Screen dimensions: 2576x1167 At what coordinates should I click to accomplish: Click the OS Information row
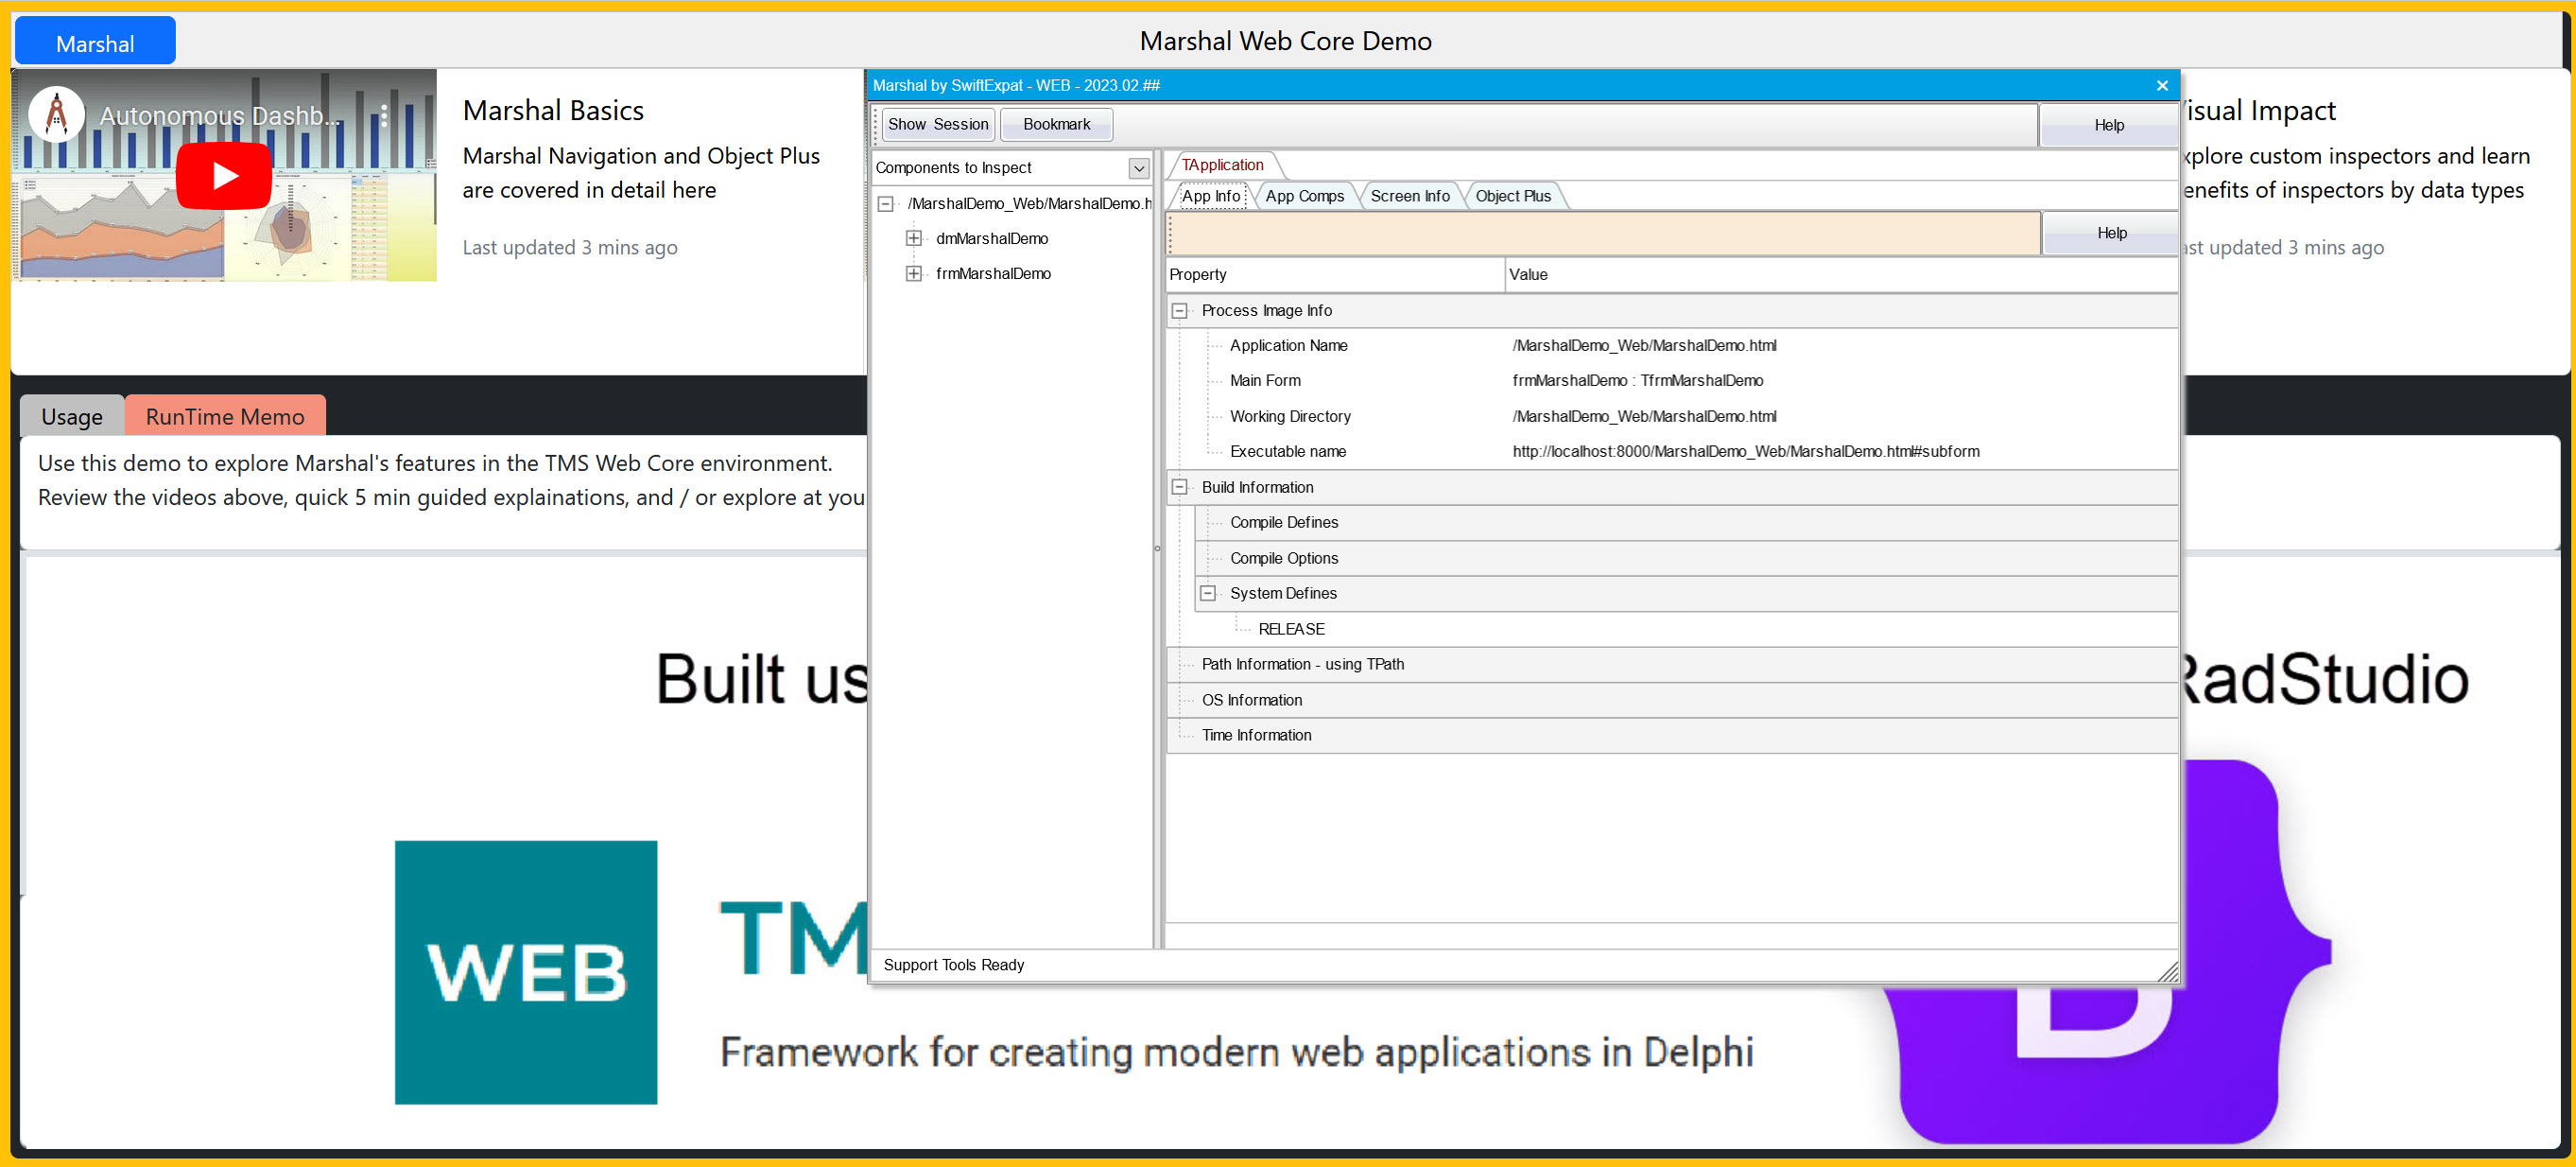1672,700
